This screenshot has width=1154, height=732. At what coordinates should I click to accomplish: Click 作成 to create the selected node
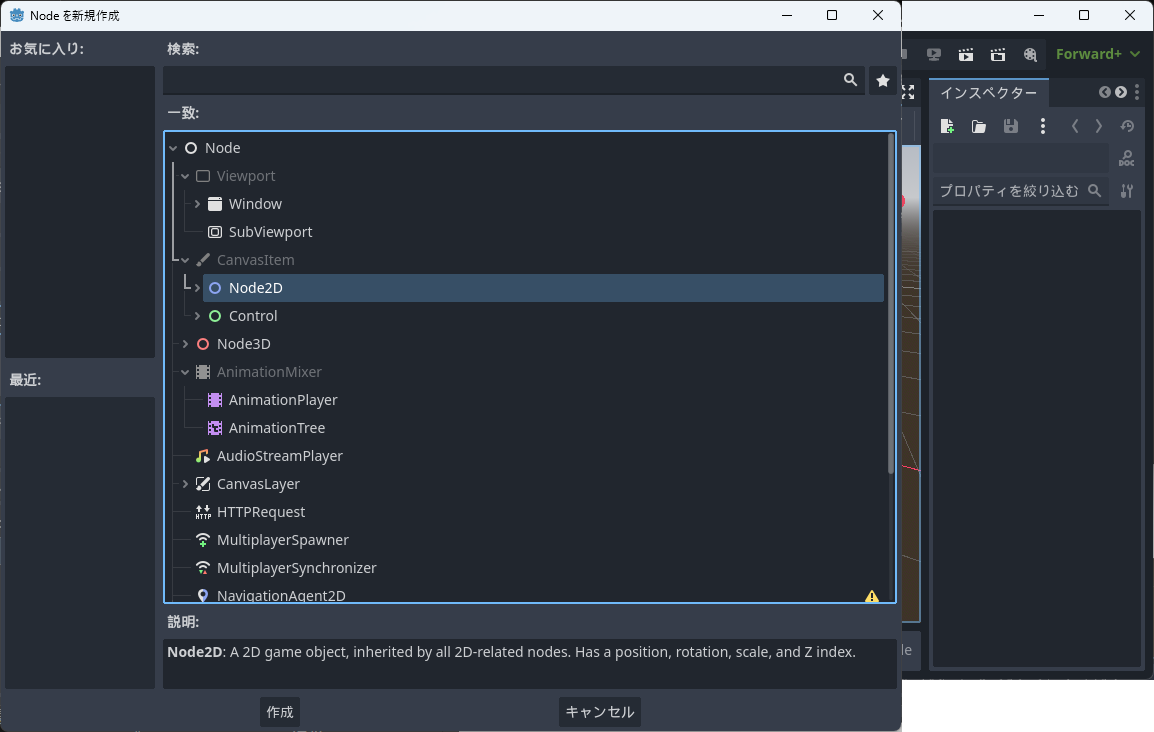[x=279, y=712]
